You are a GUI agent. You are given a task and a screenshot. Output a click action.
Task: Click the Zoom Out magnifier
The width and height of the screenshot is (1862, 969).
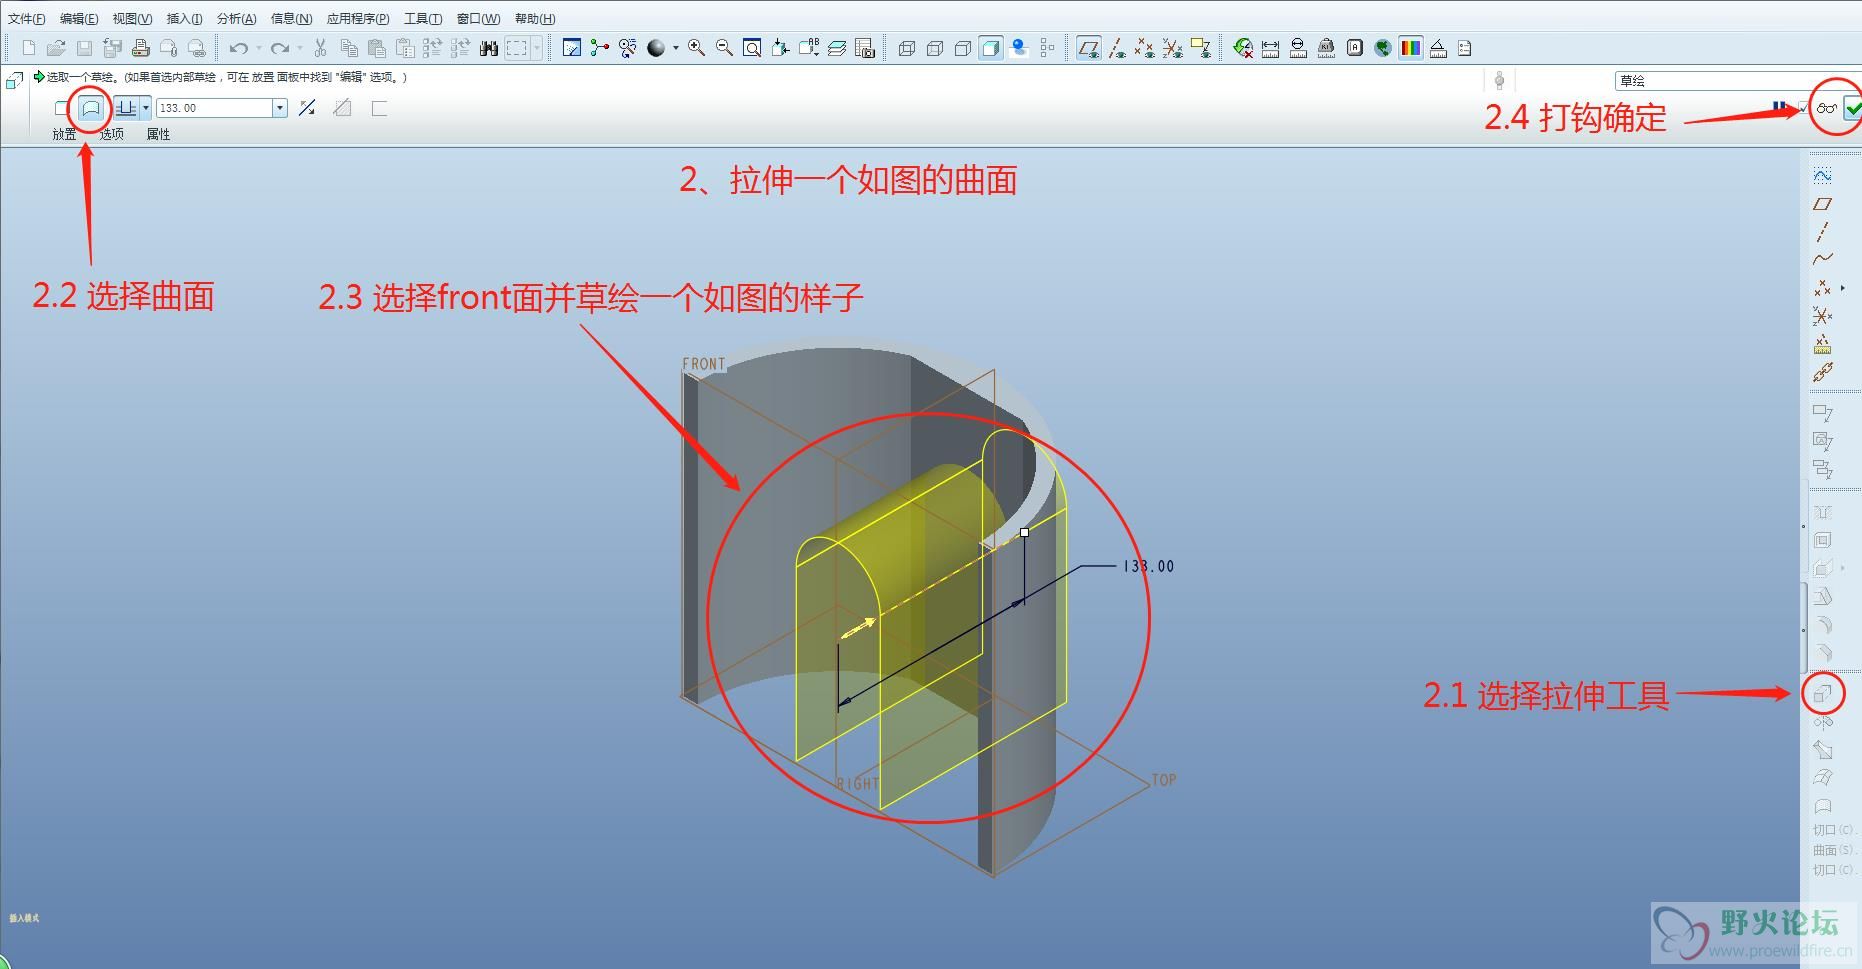pyautogui.click(x=724, y=48)
